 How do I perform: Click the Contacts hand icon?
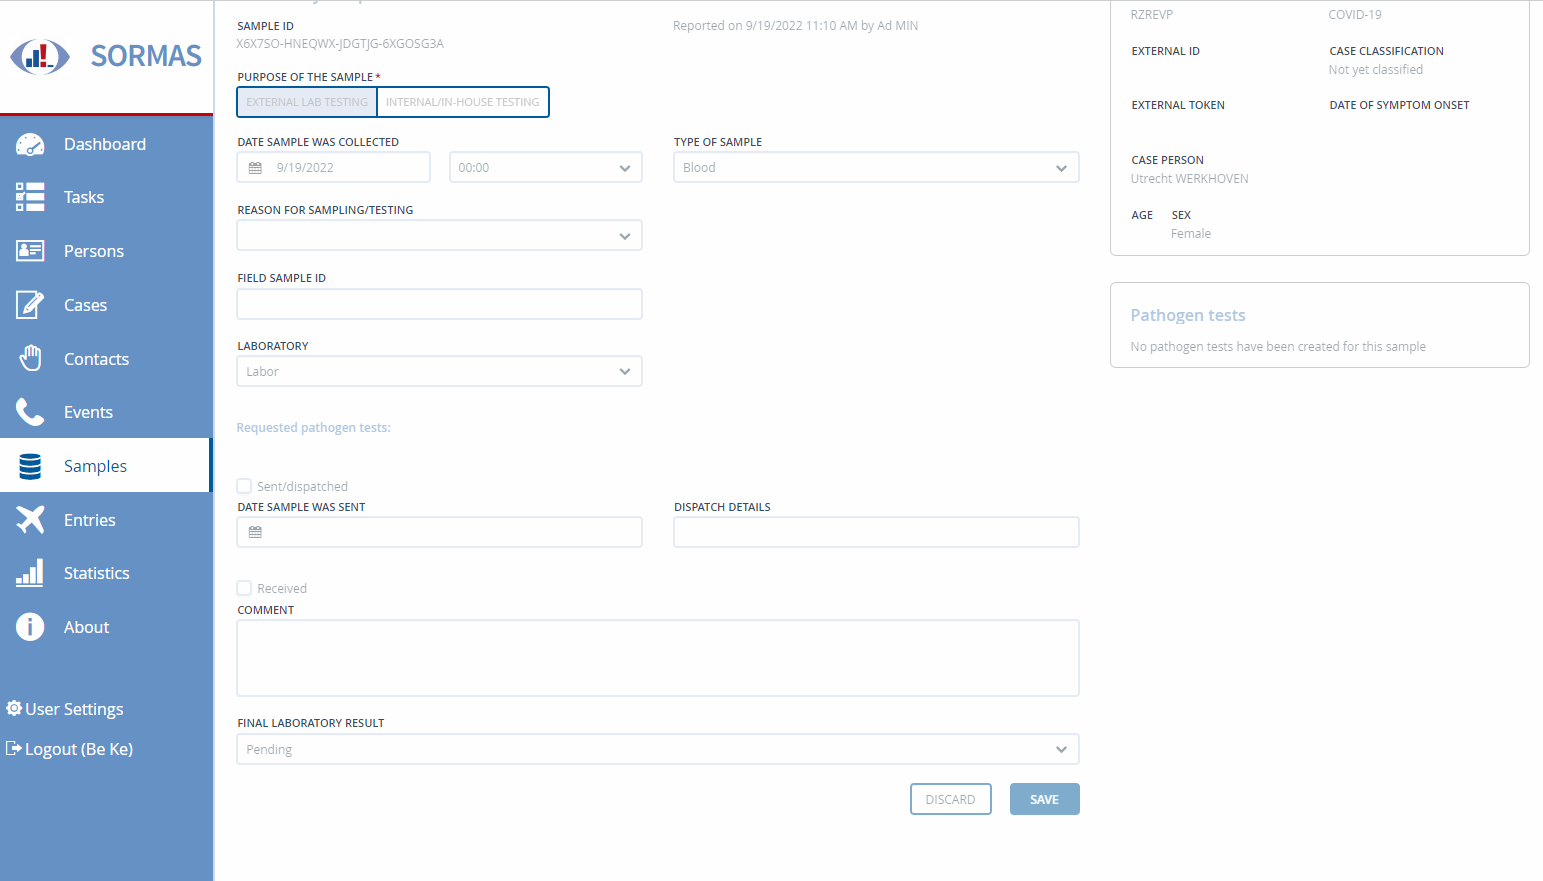[x=30, y=358]
